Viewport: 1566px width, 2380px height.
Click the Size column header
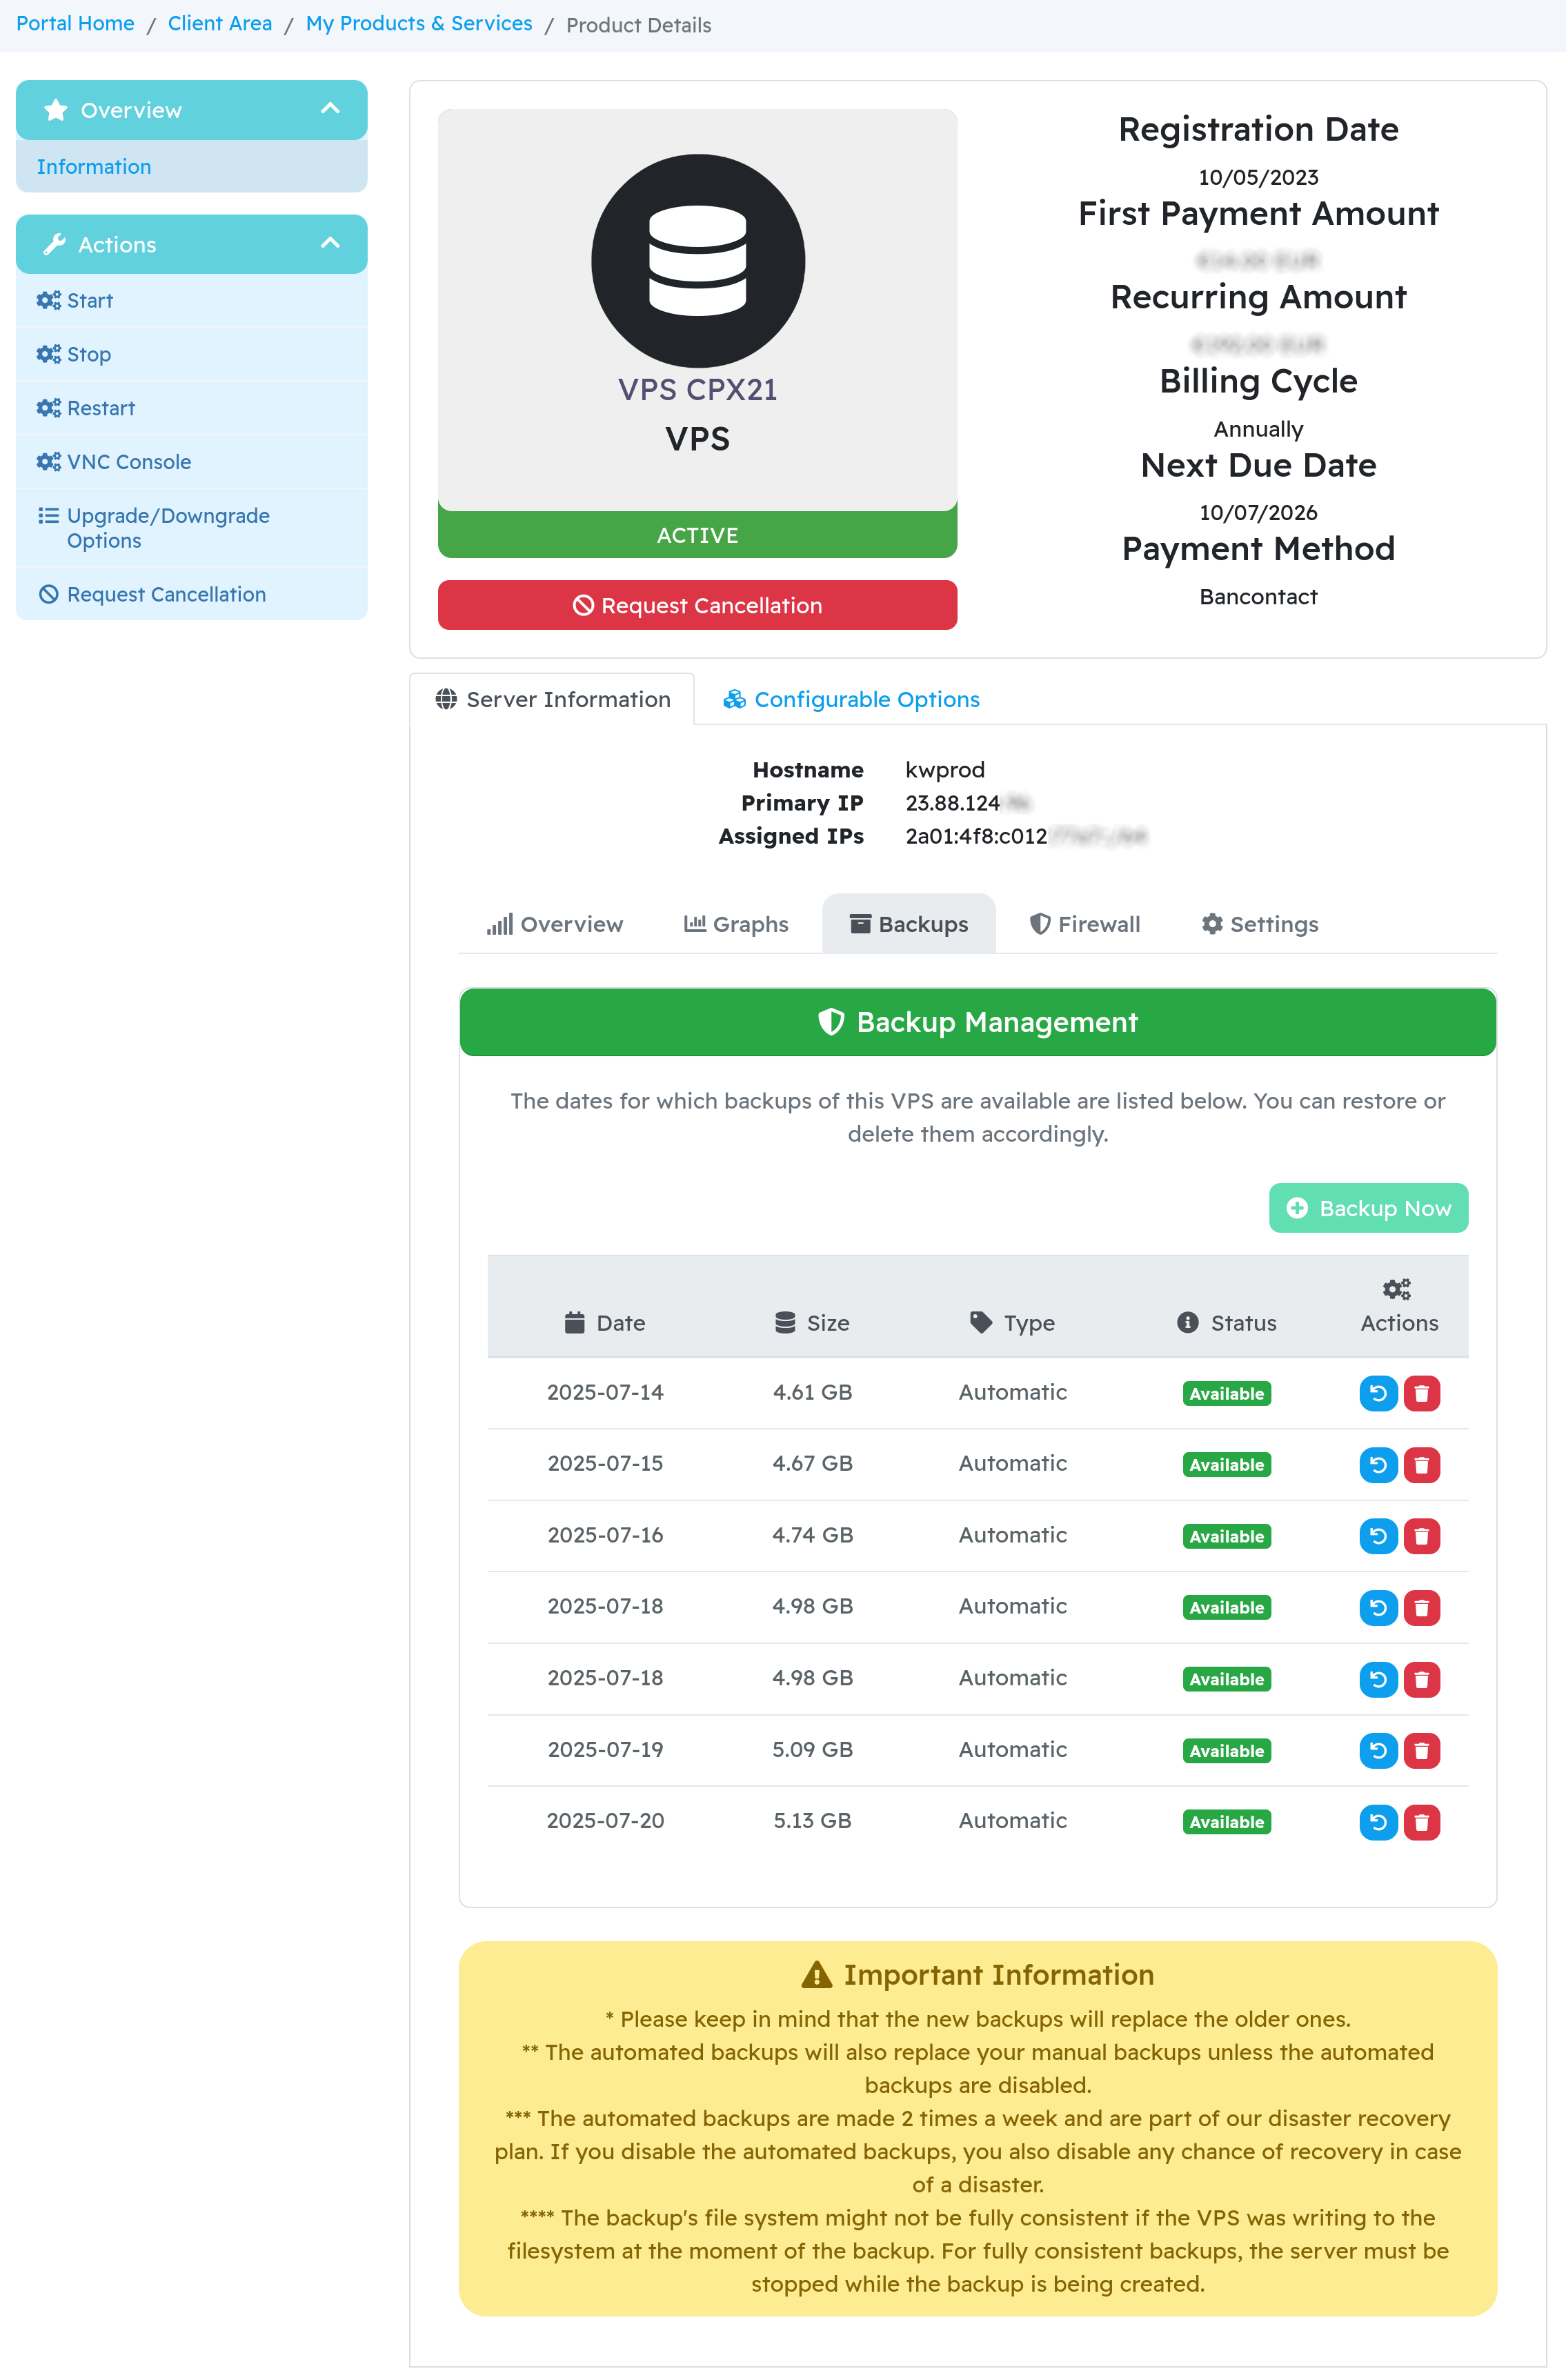click(x=812, y=1322)
